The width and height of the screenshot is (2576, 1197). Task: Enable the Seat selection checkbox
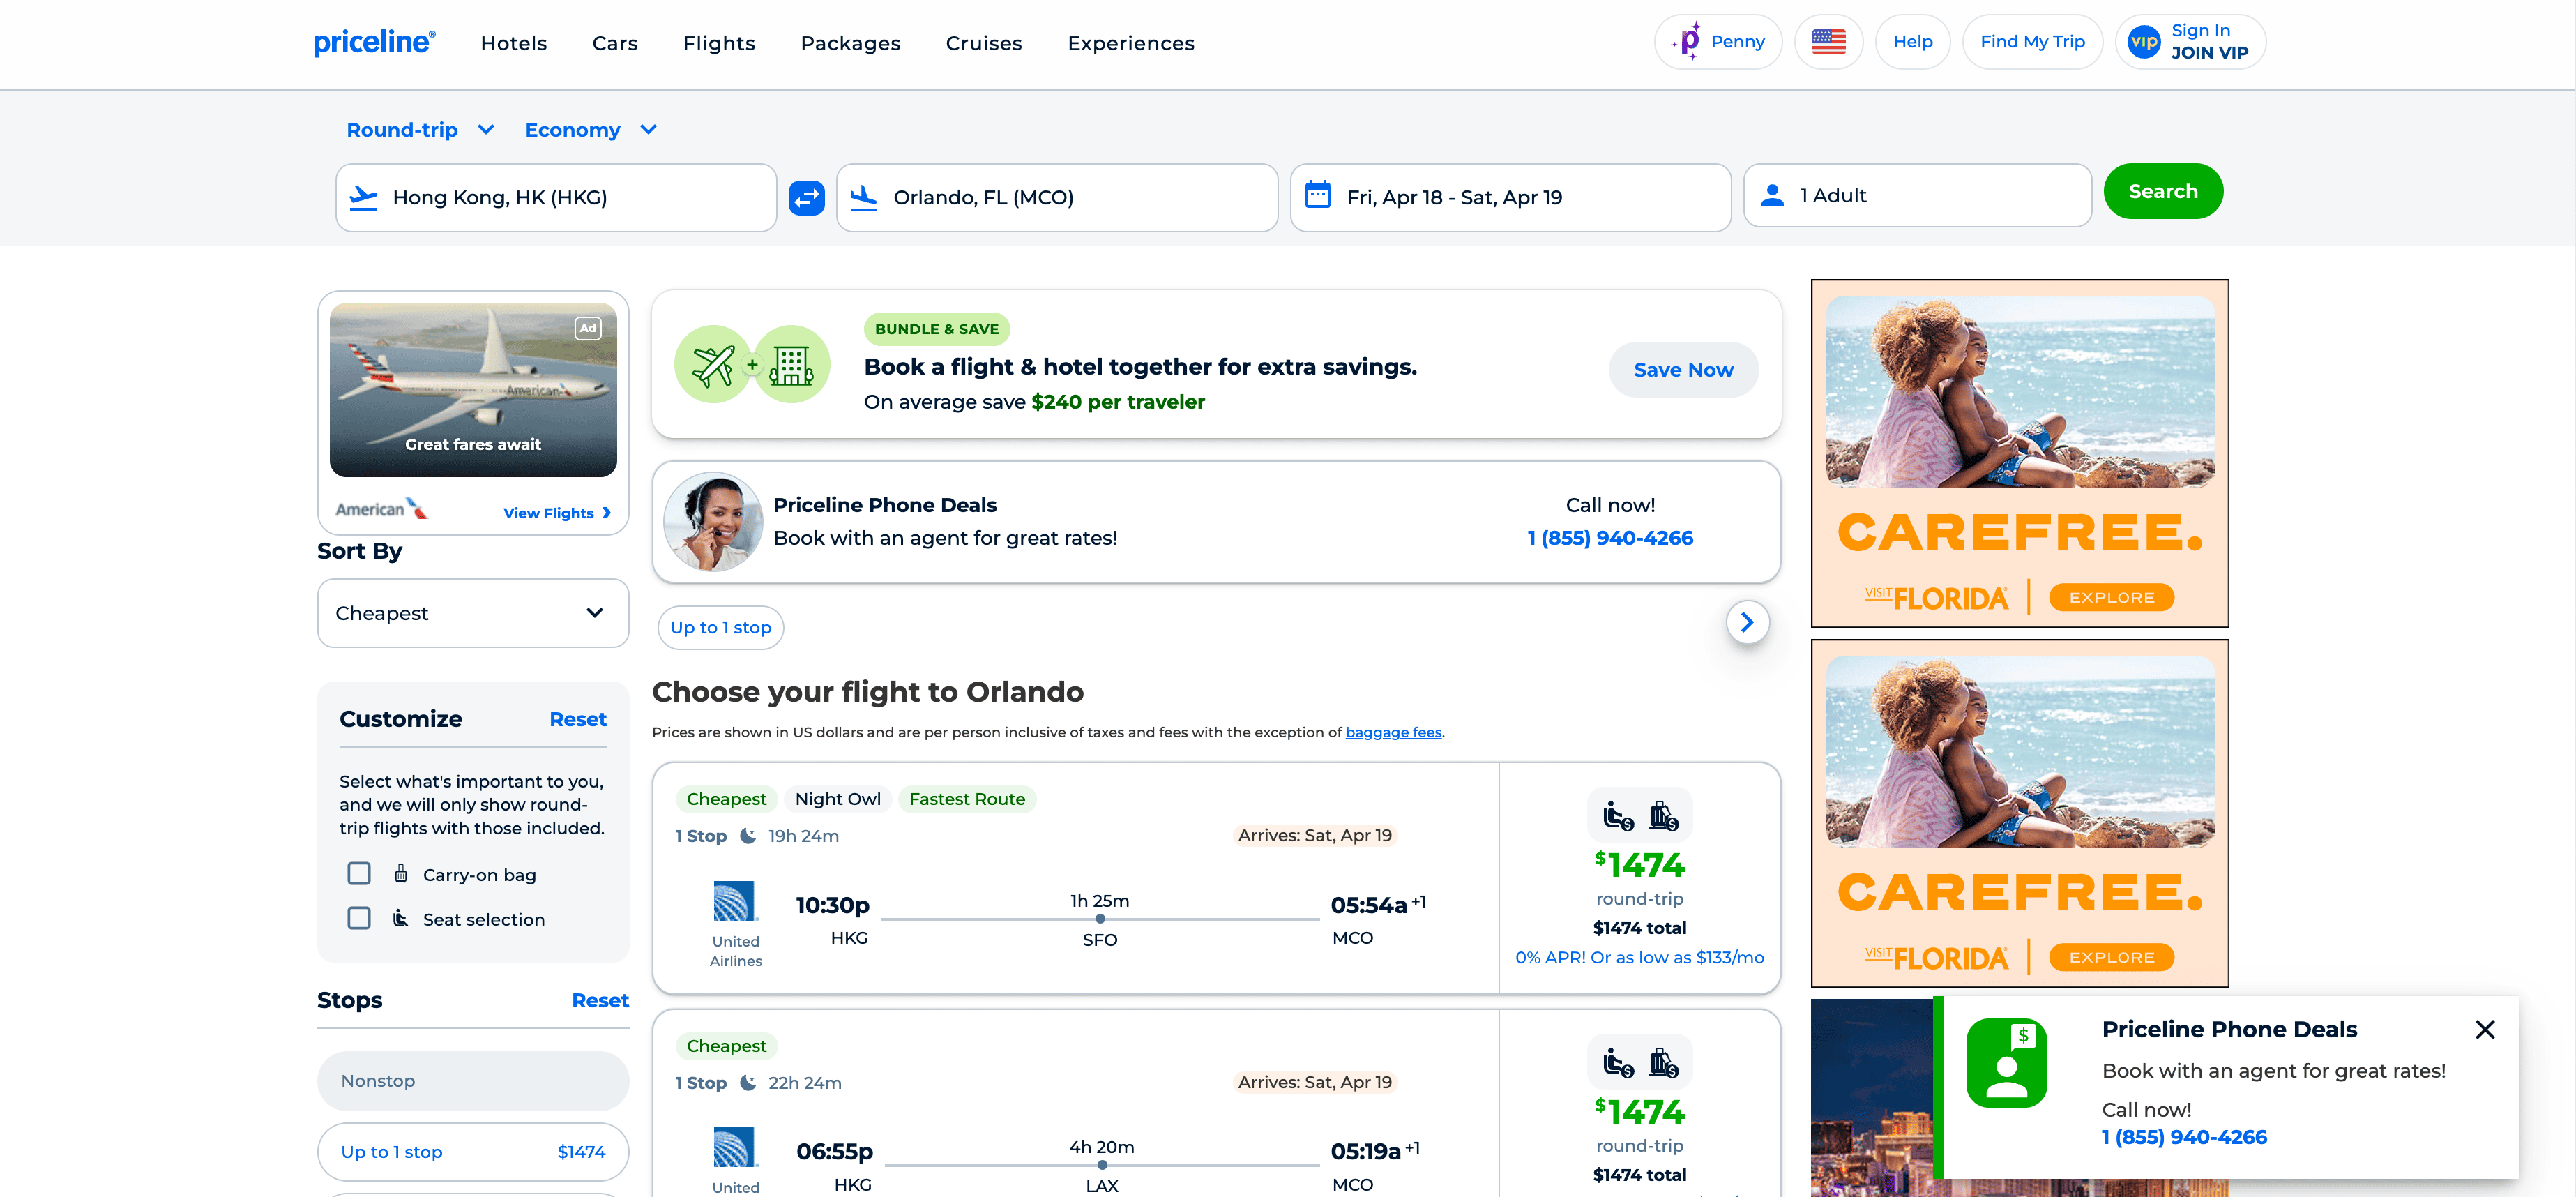(x=359, y=918)
